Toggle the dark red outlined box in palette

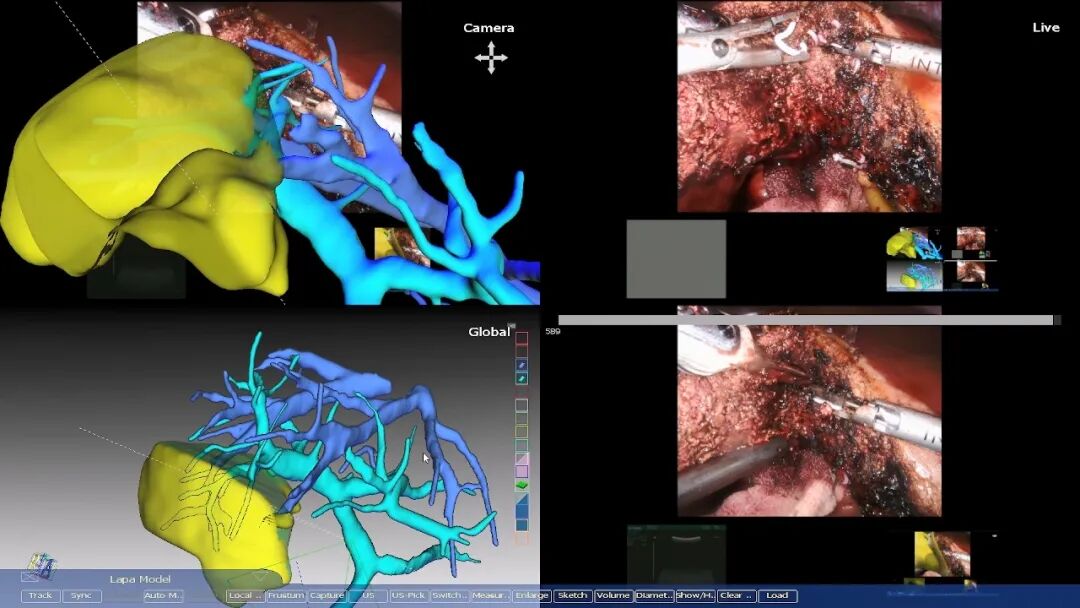[x=521, y=338]
